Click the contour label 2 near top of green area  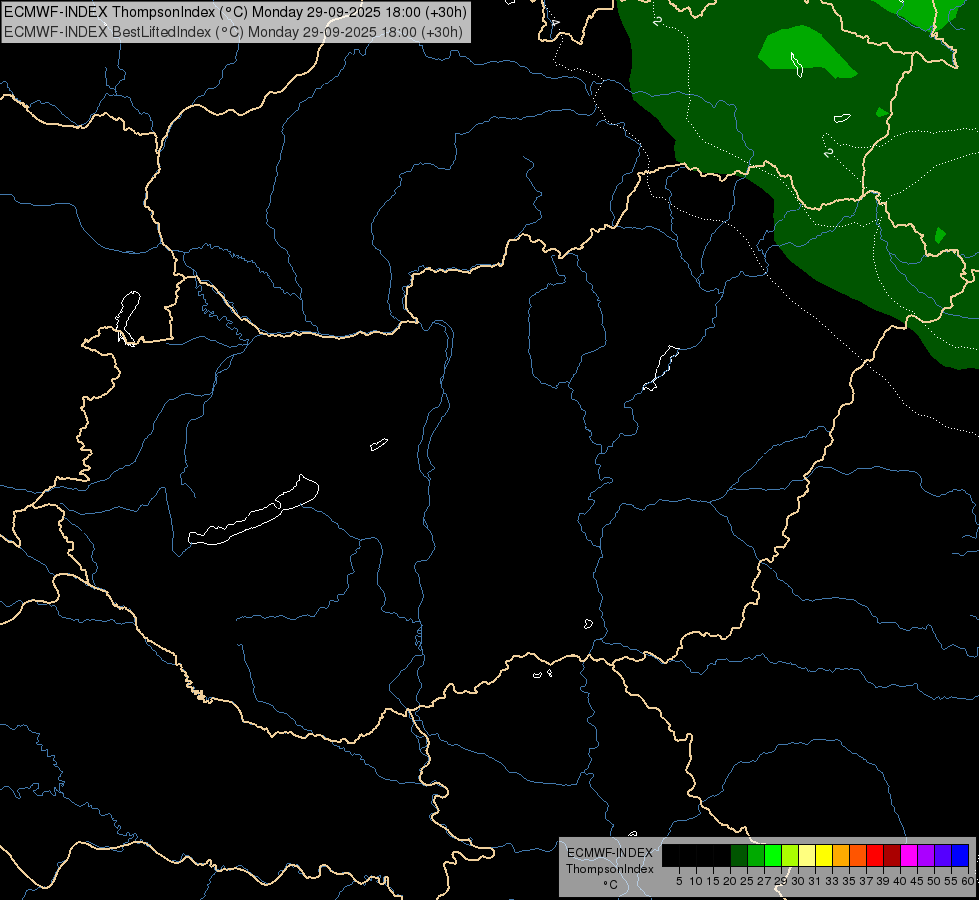click(x=657, y=21)
